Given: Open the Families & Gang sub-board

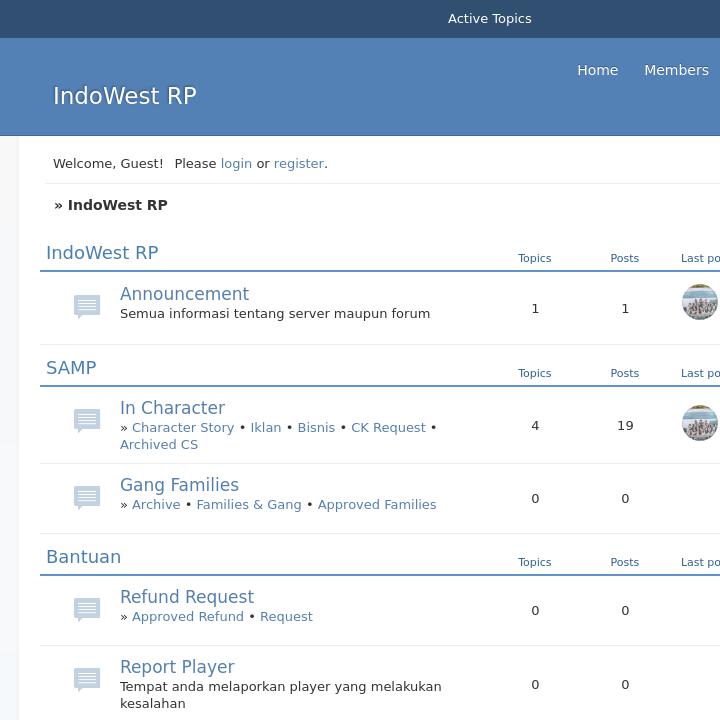Looking at the screenshot, I should (248, 504).
